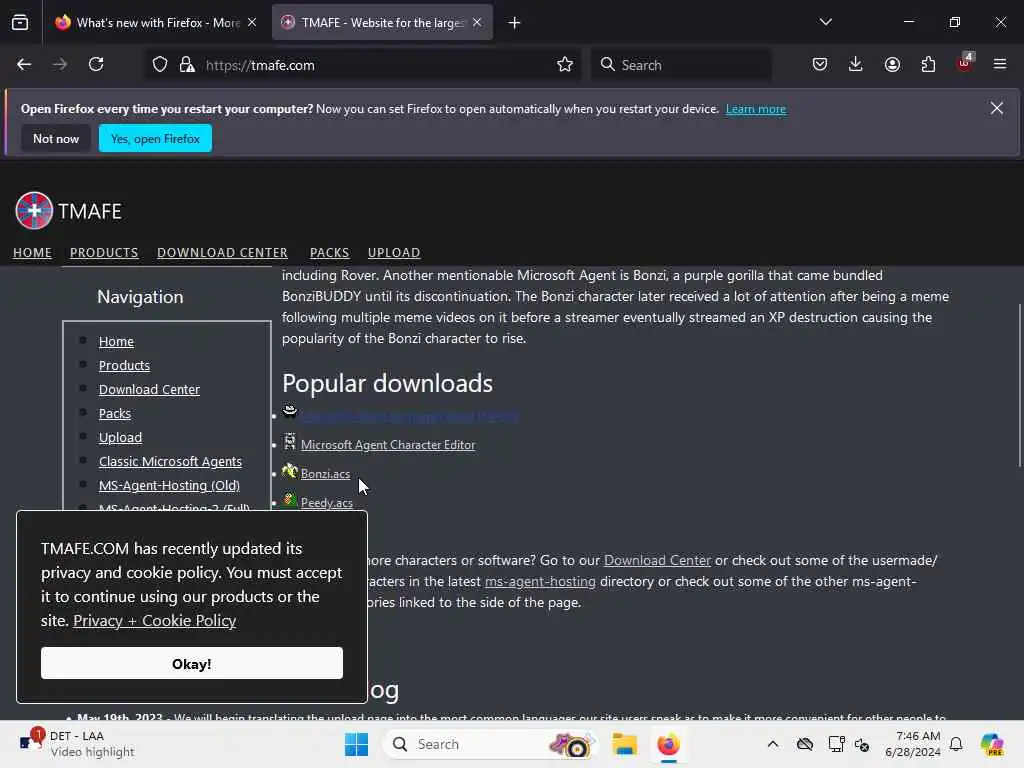Click the Firefox Search box
The height and width of the screenshot is (768, 1024).
tap(682, 65)
